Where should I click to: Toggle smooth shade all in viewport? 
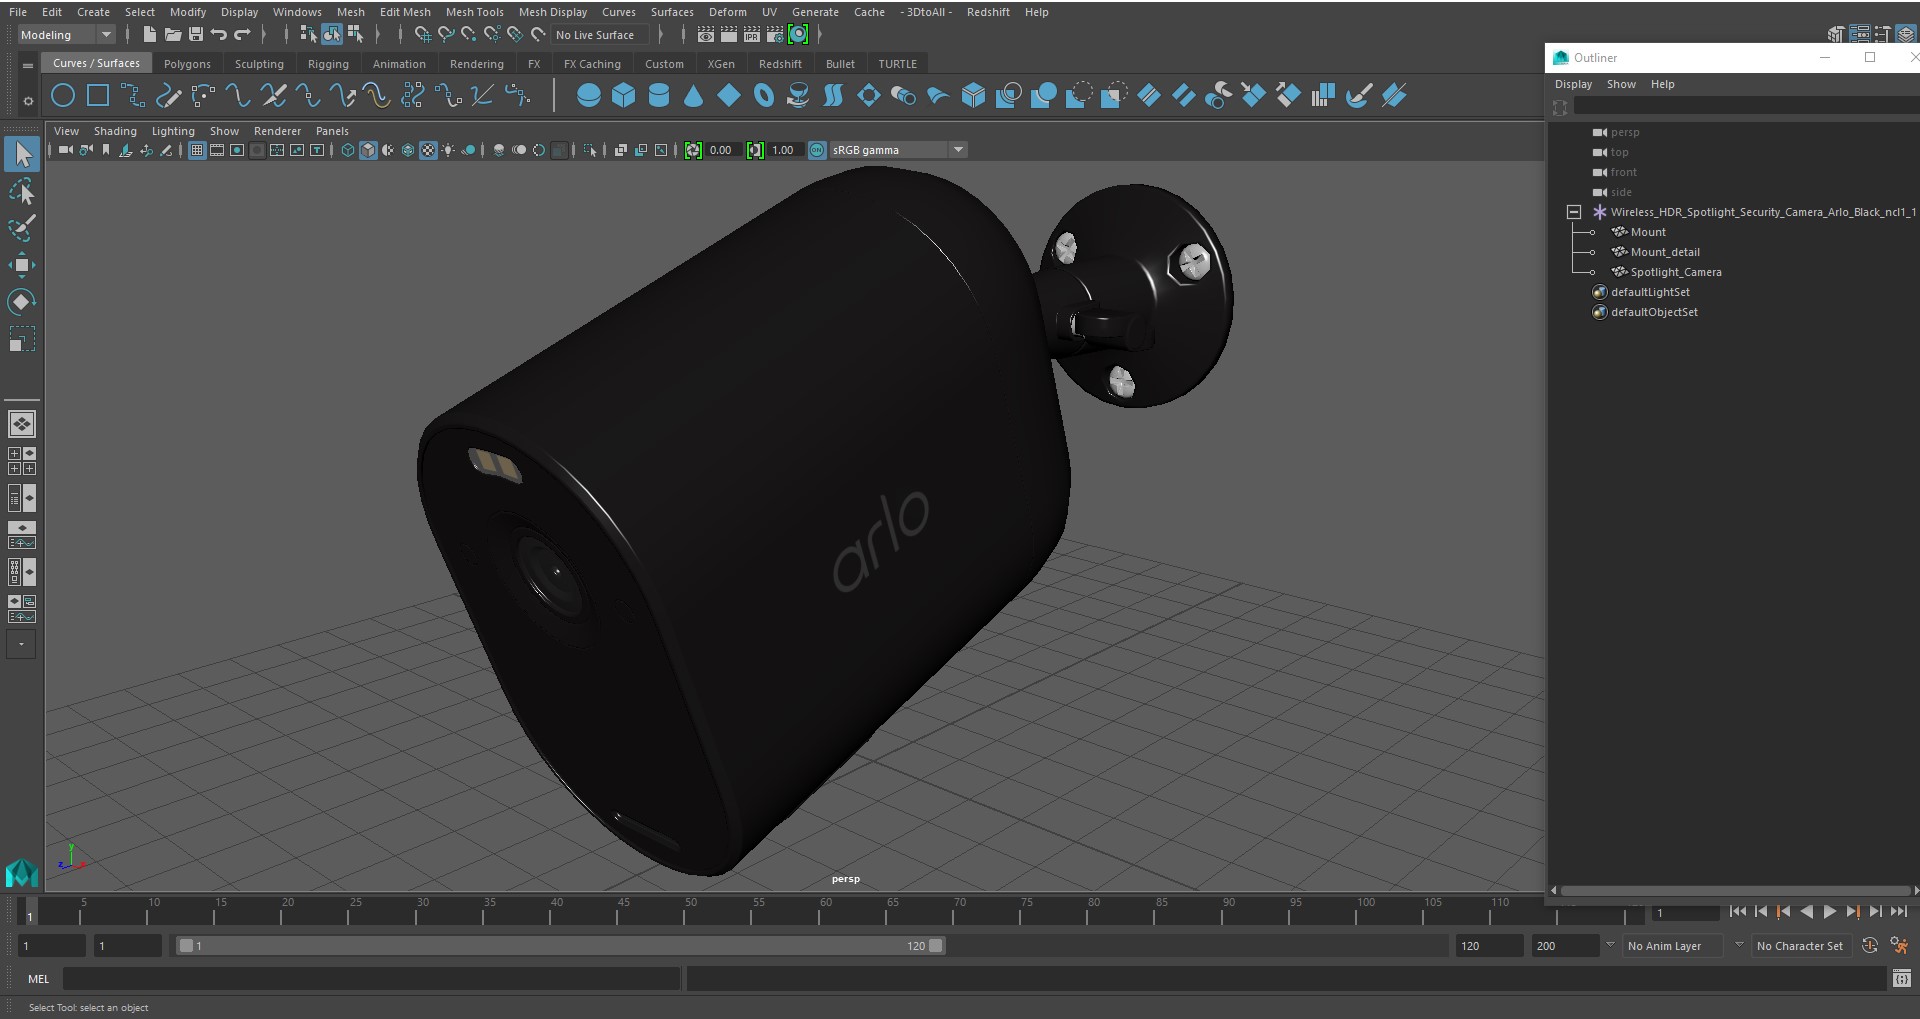(x=368, y=150)
